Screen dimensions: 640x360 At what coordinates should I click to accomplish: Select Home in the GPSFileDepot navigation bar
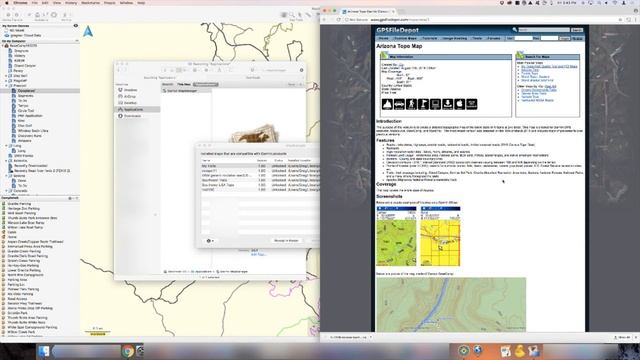(384, 38)
